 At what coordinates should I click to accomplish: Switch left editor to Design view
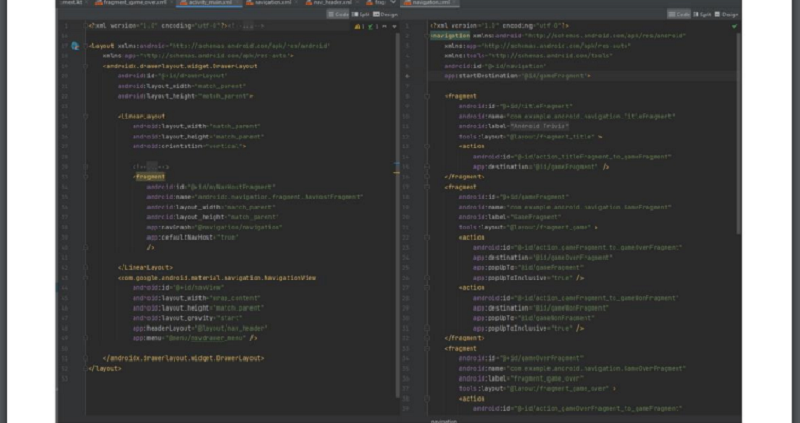[385, 14]
